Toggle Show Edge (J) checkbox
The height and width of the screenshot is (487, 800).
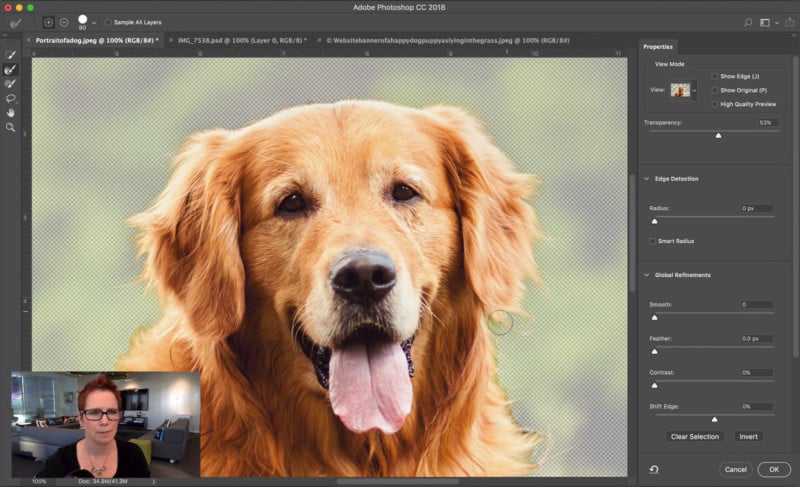click(714, 76)
